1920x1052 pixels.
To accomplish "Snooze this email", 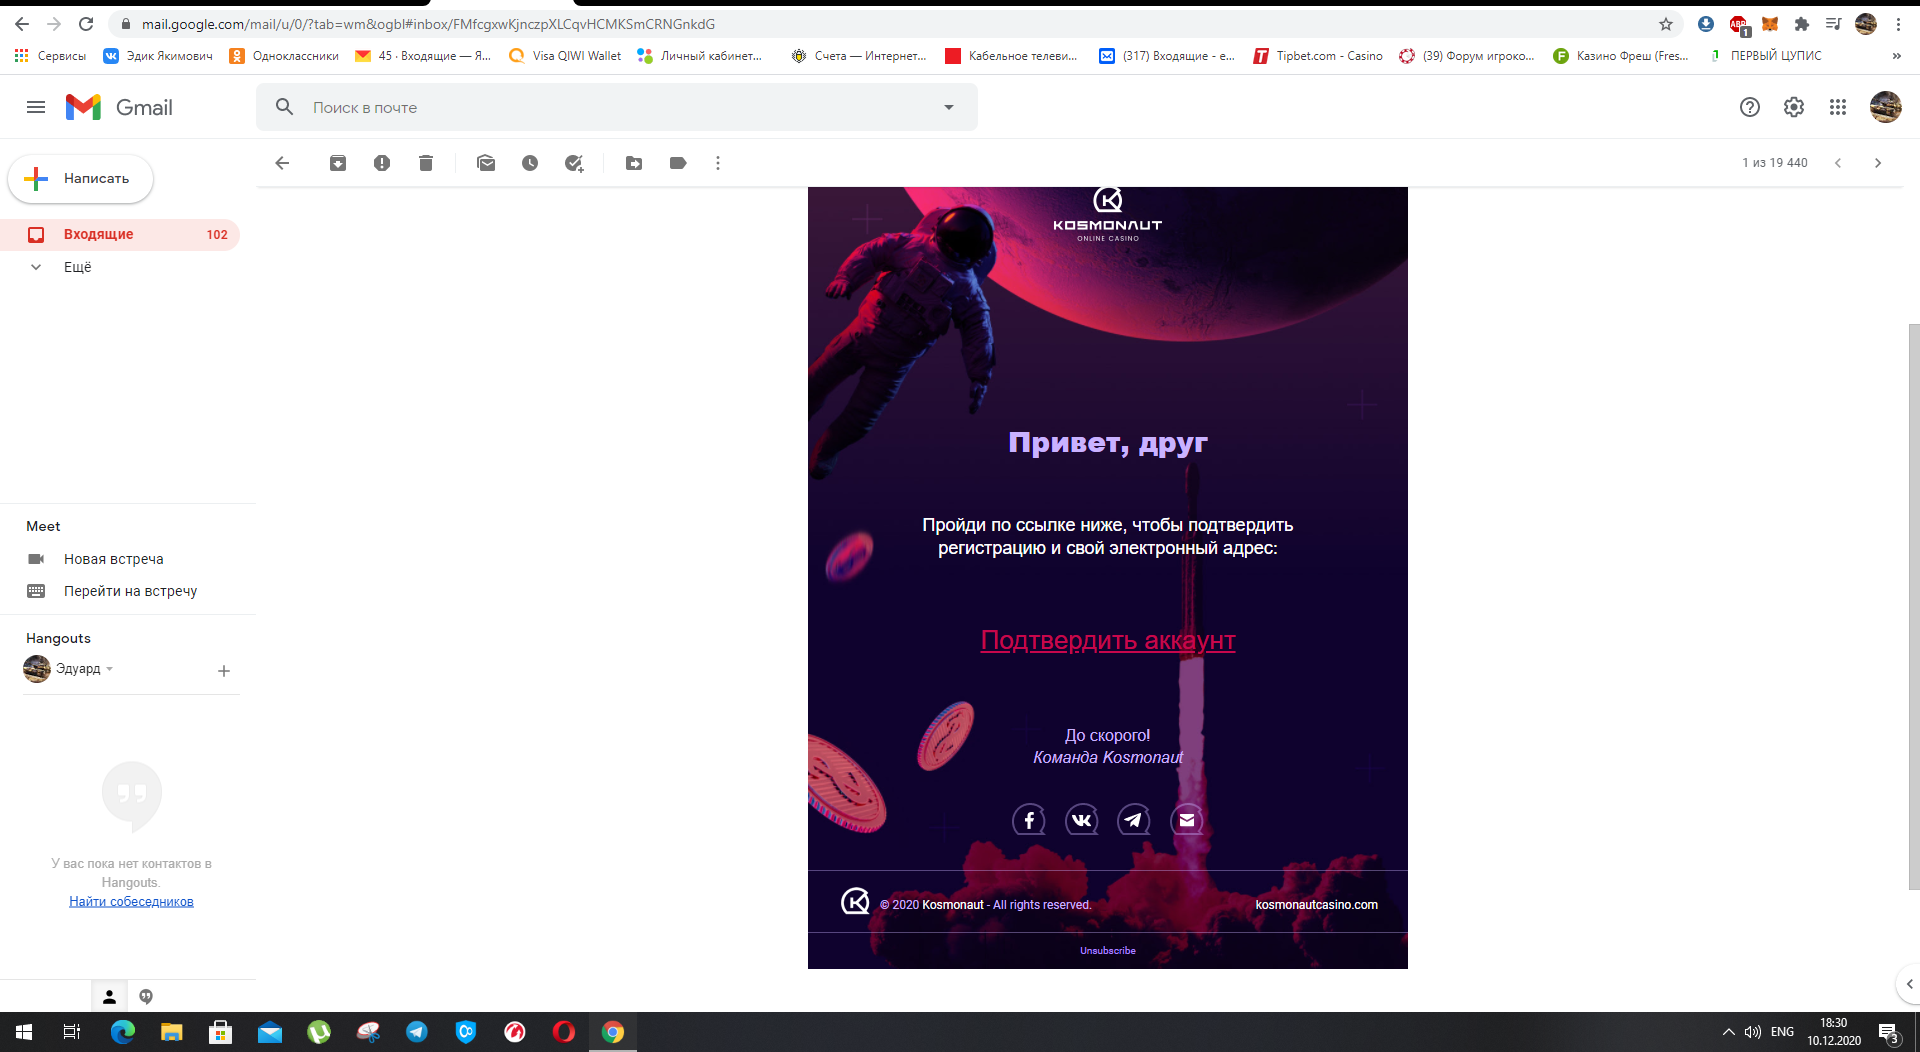I will tap(530, 163).
